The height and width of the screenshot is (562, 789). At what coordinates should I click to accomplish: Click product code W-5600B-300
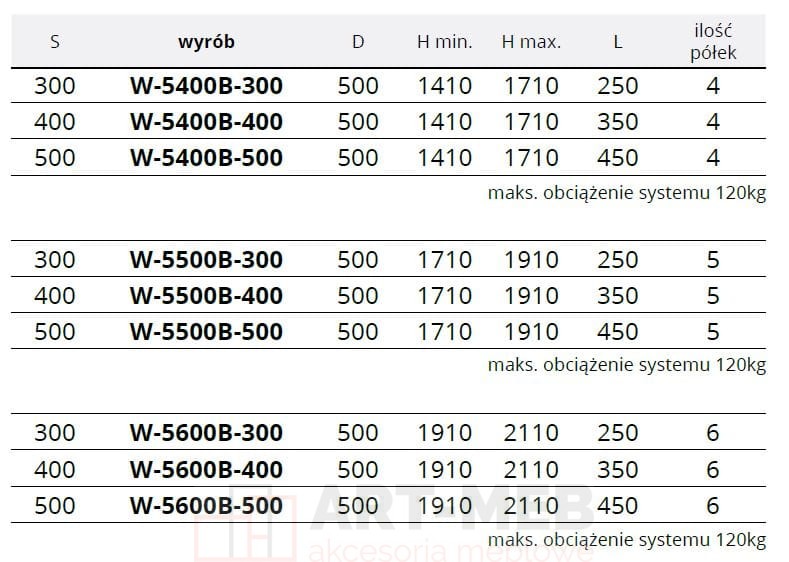[206, 433]
